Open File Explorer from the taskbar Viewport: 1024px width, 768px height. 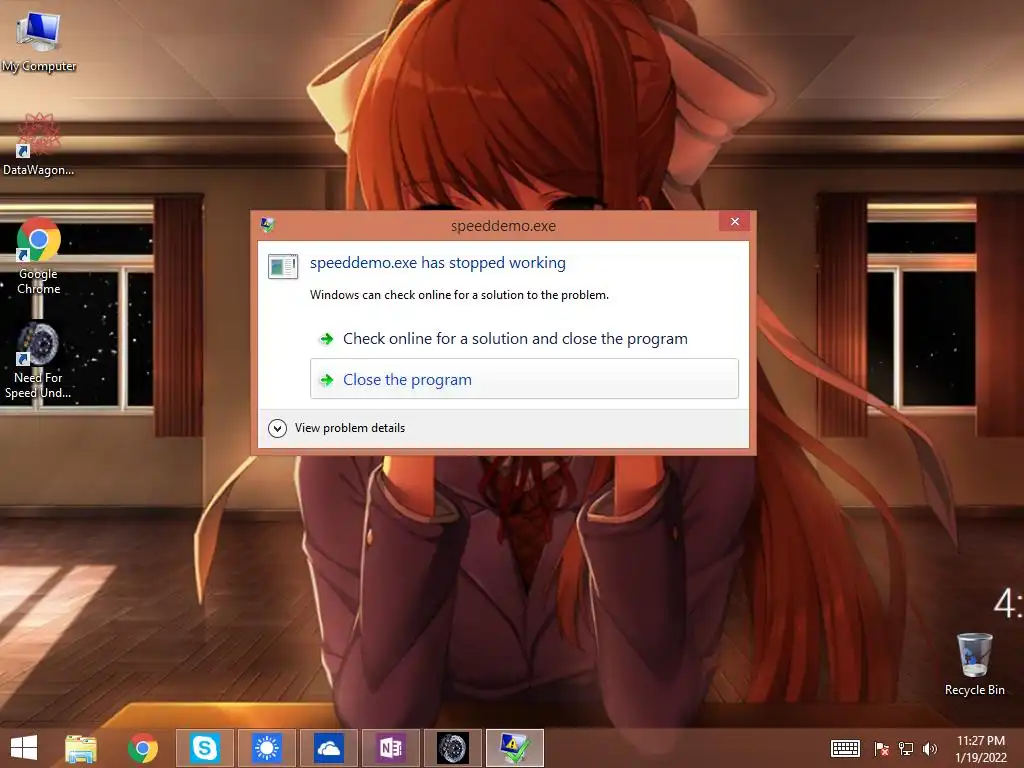coord(81,748)
